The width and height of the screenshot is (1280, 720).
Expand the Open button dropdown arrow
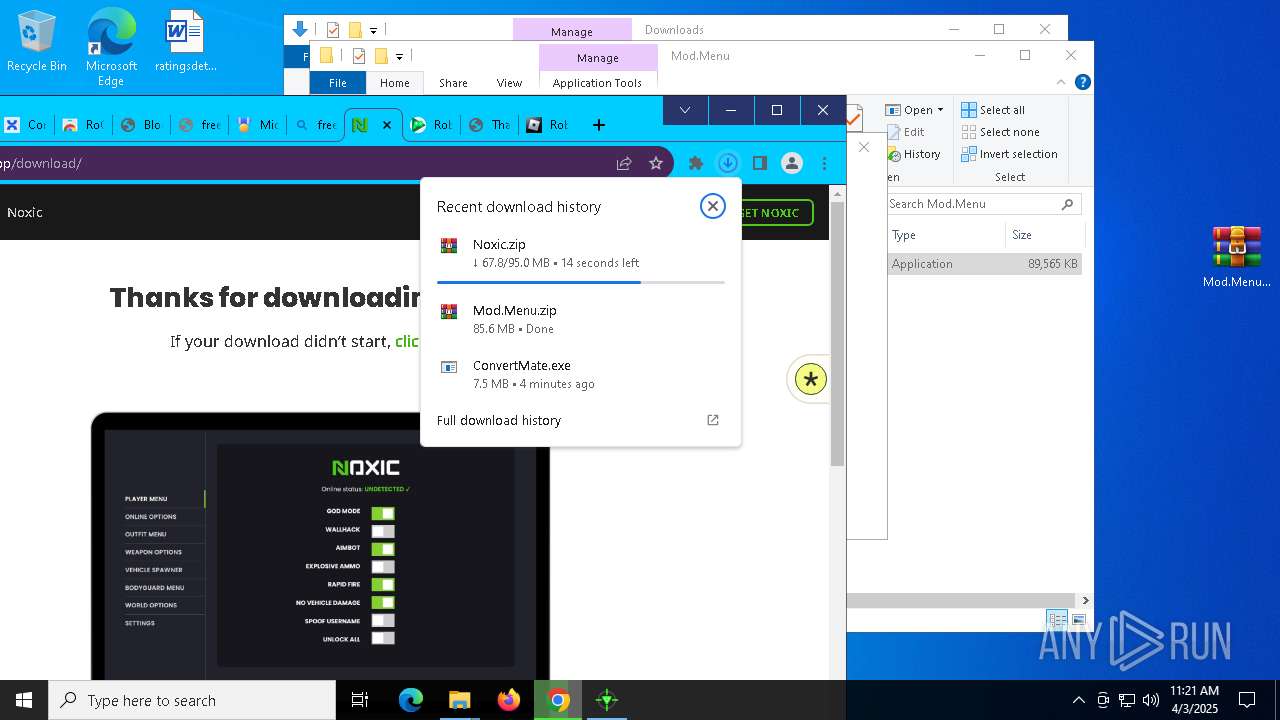[x=940, y=110]
